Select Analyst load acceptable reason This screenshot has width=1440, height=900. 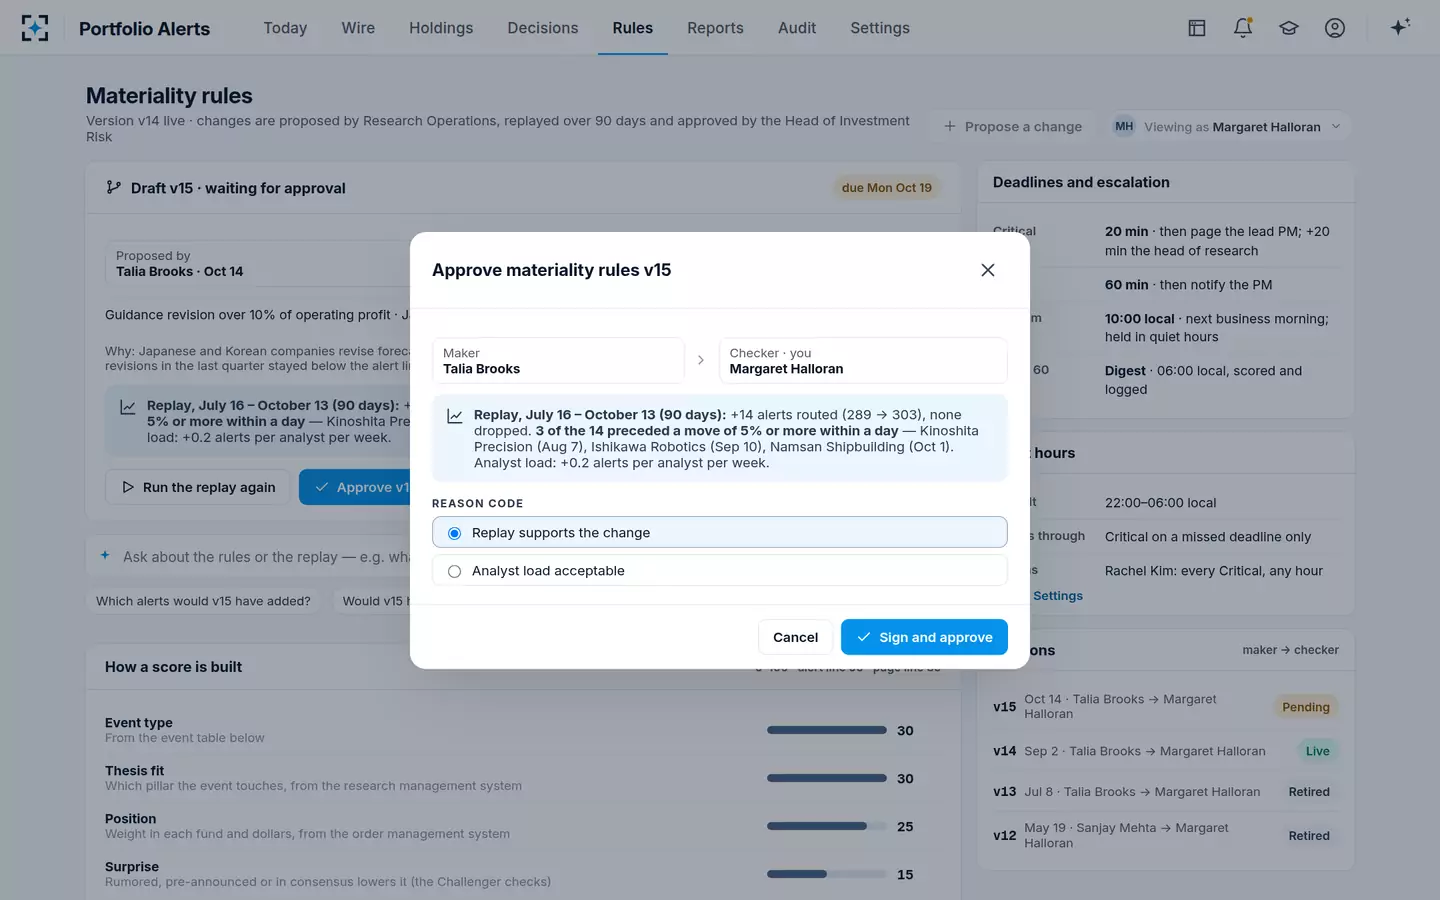[719, 571]
